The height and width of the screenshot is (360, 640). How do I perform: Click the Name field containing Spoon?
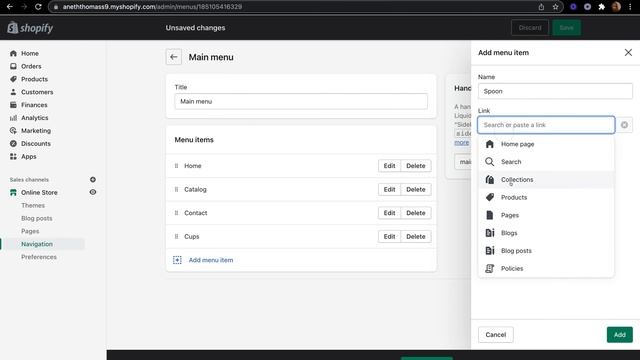click(x=555, y=91)
